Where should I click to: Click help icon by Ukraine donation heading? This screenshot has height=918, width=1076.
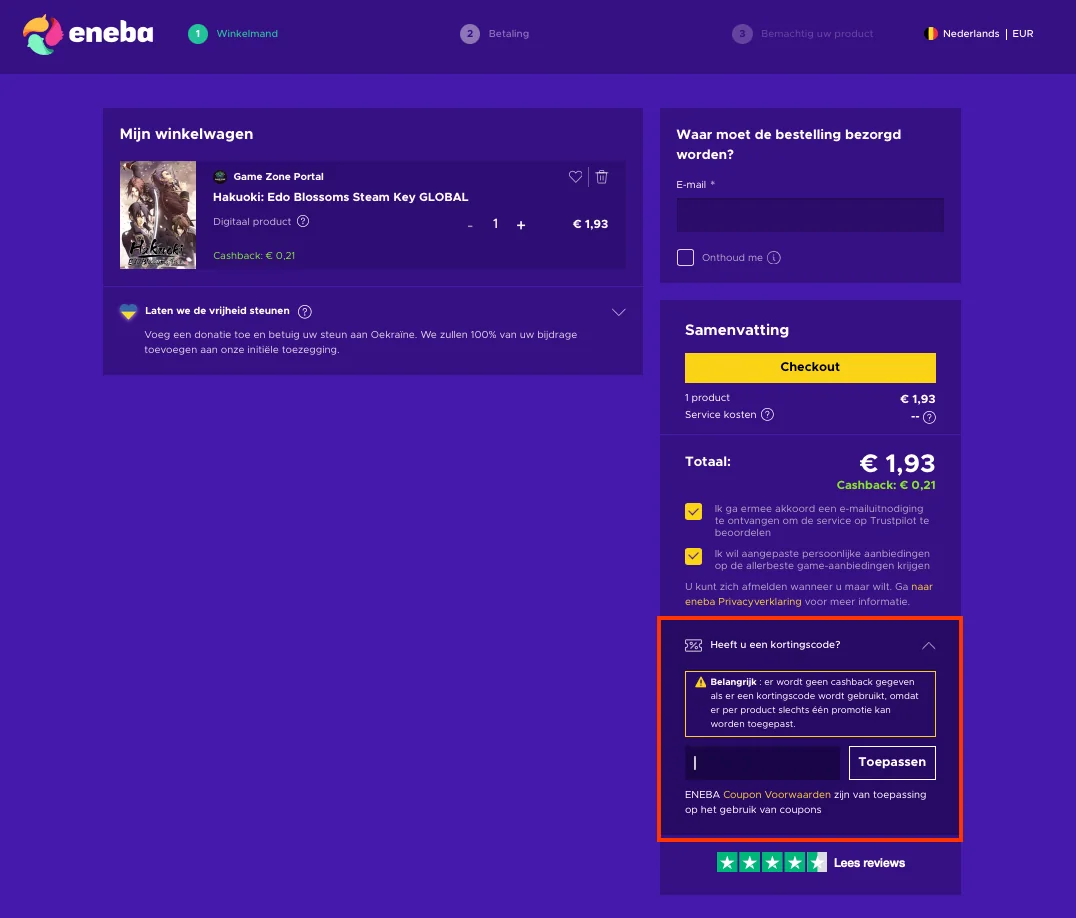305,312
